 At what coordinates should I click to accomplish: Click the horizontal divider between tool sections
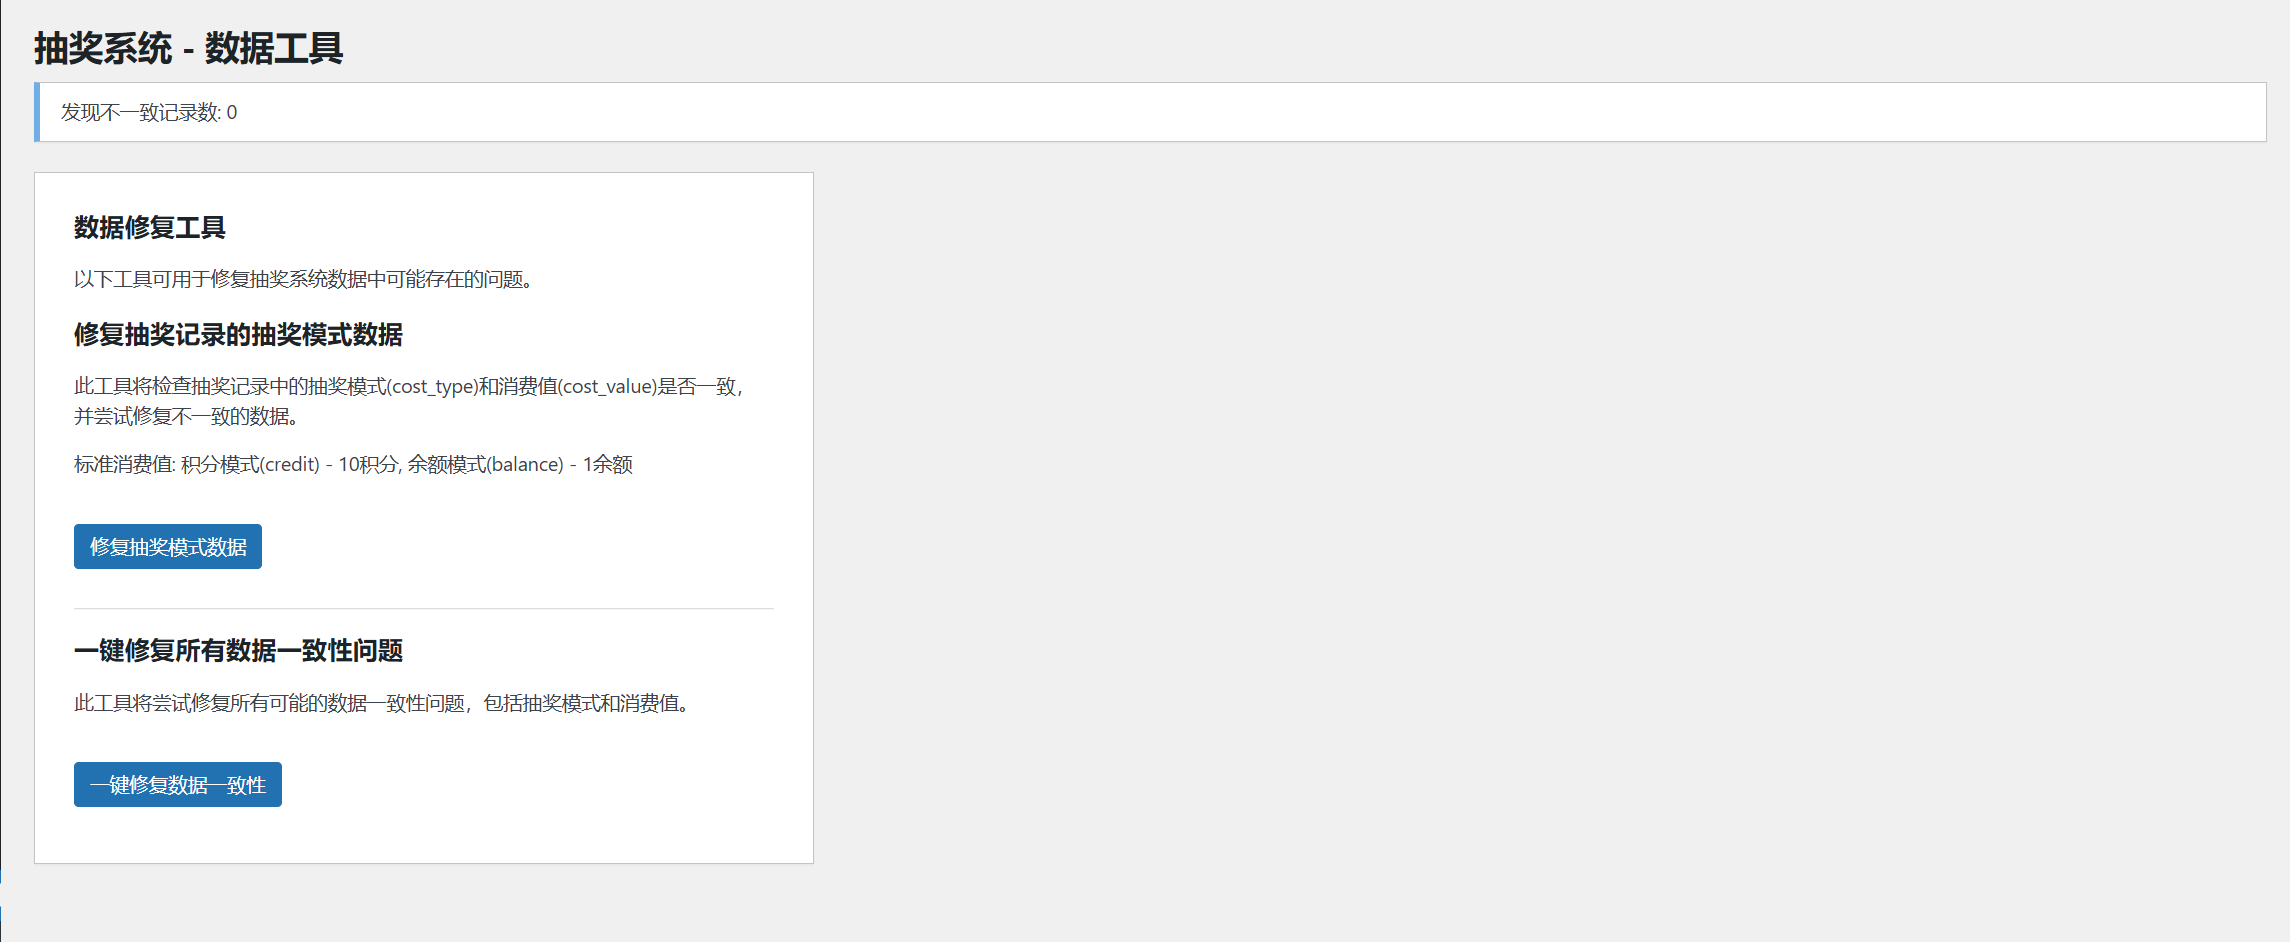click(x=424, y=608)
